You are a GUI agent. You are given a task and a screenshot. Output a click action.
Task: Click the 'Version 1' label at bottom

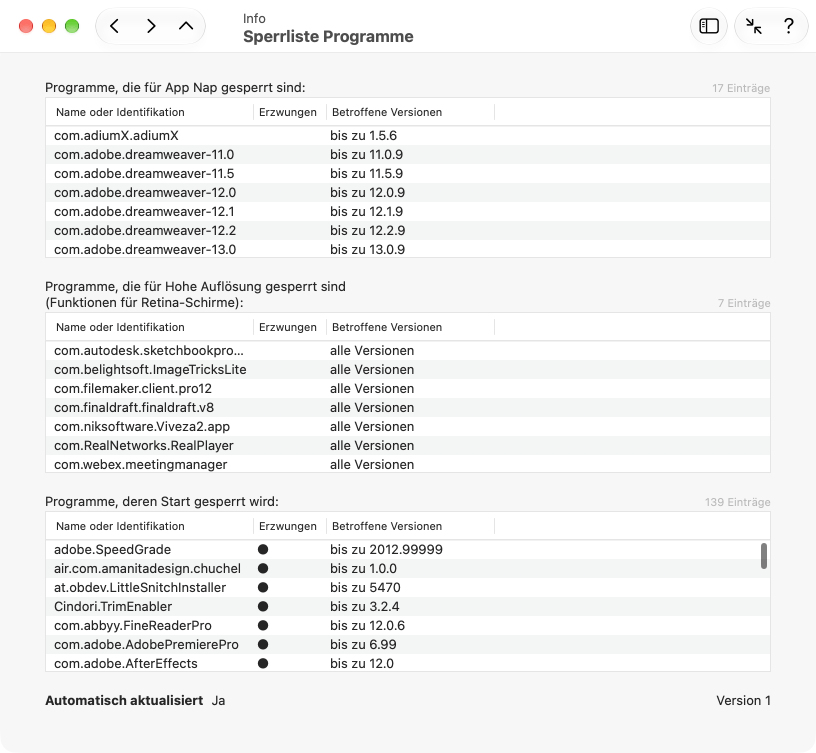click(743, 700)
